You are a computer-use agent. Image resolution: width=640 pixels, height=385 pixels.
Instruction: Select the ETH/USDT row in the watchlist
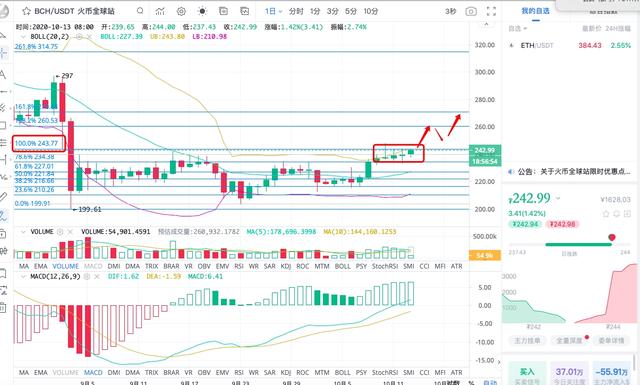pos(570,45)
